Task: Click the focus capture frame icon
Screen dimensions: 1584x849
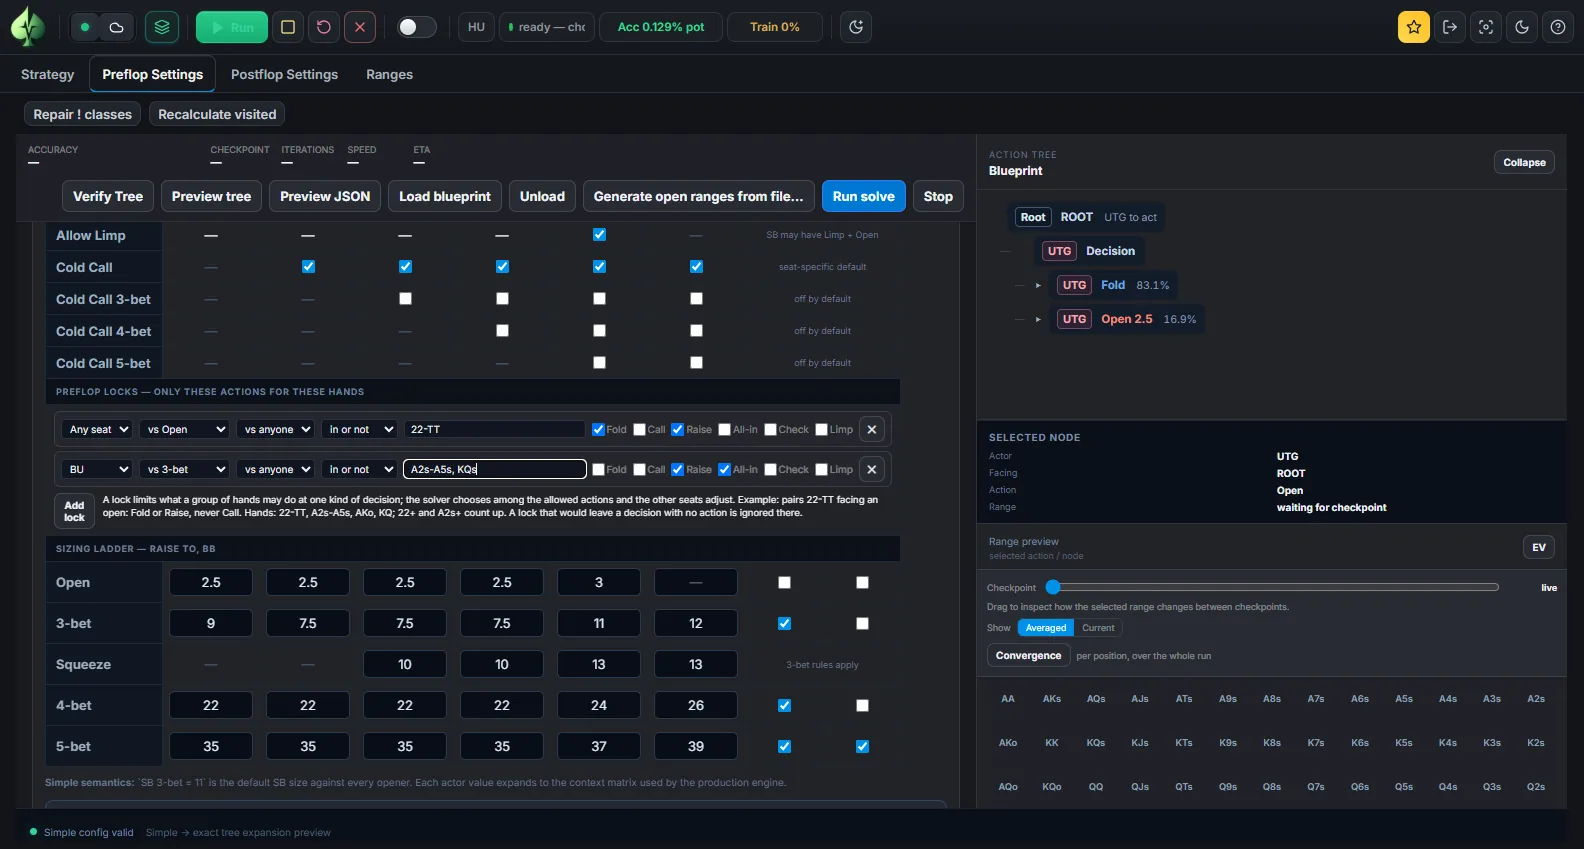Action: [x=1486, y=27]
